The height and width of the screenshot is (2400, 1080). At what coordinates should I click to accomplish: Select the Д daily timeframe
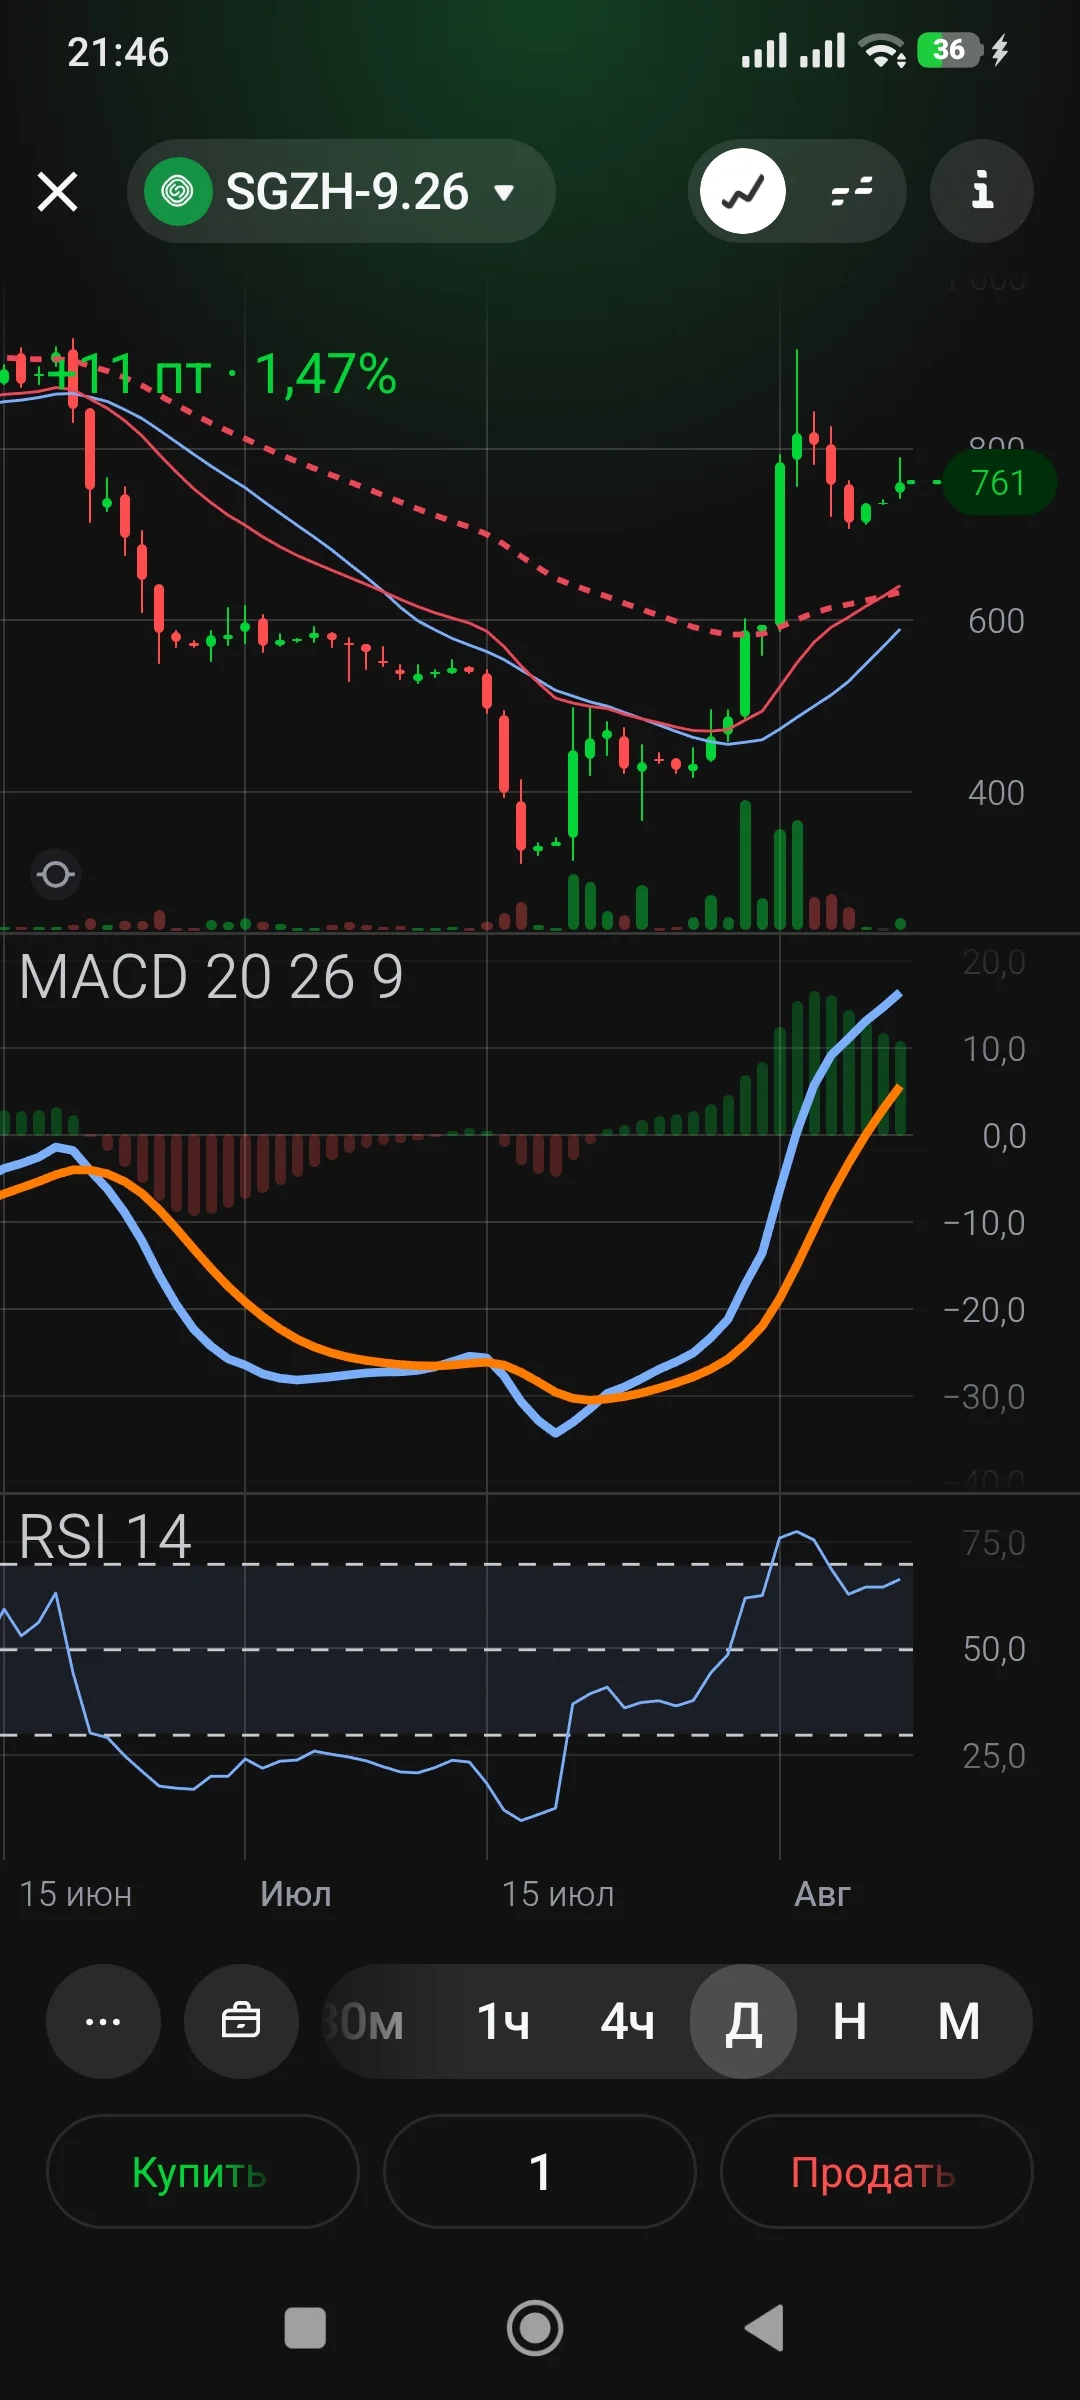pos(743,2021)
